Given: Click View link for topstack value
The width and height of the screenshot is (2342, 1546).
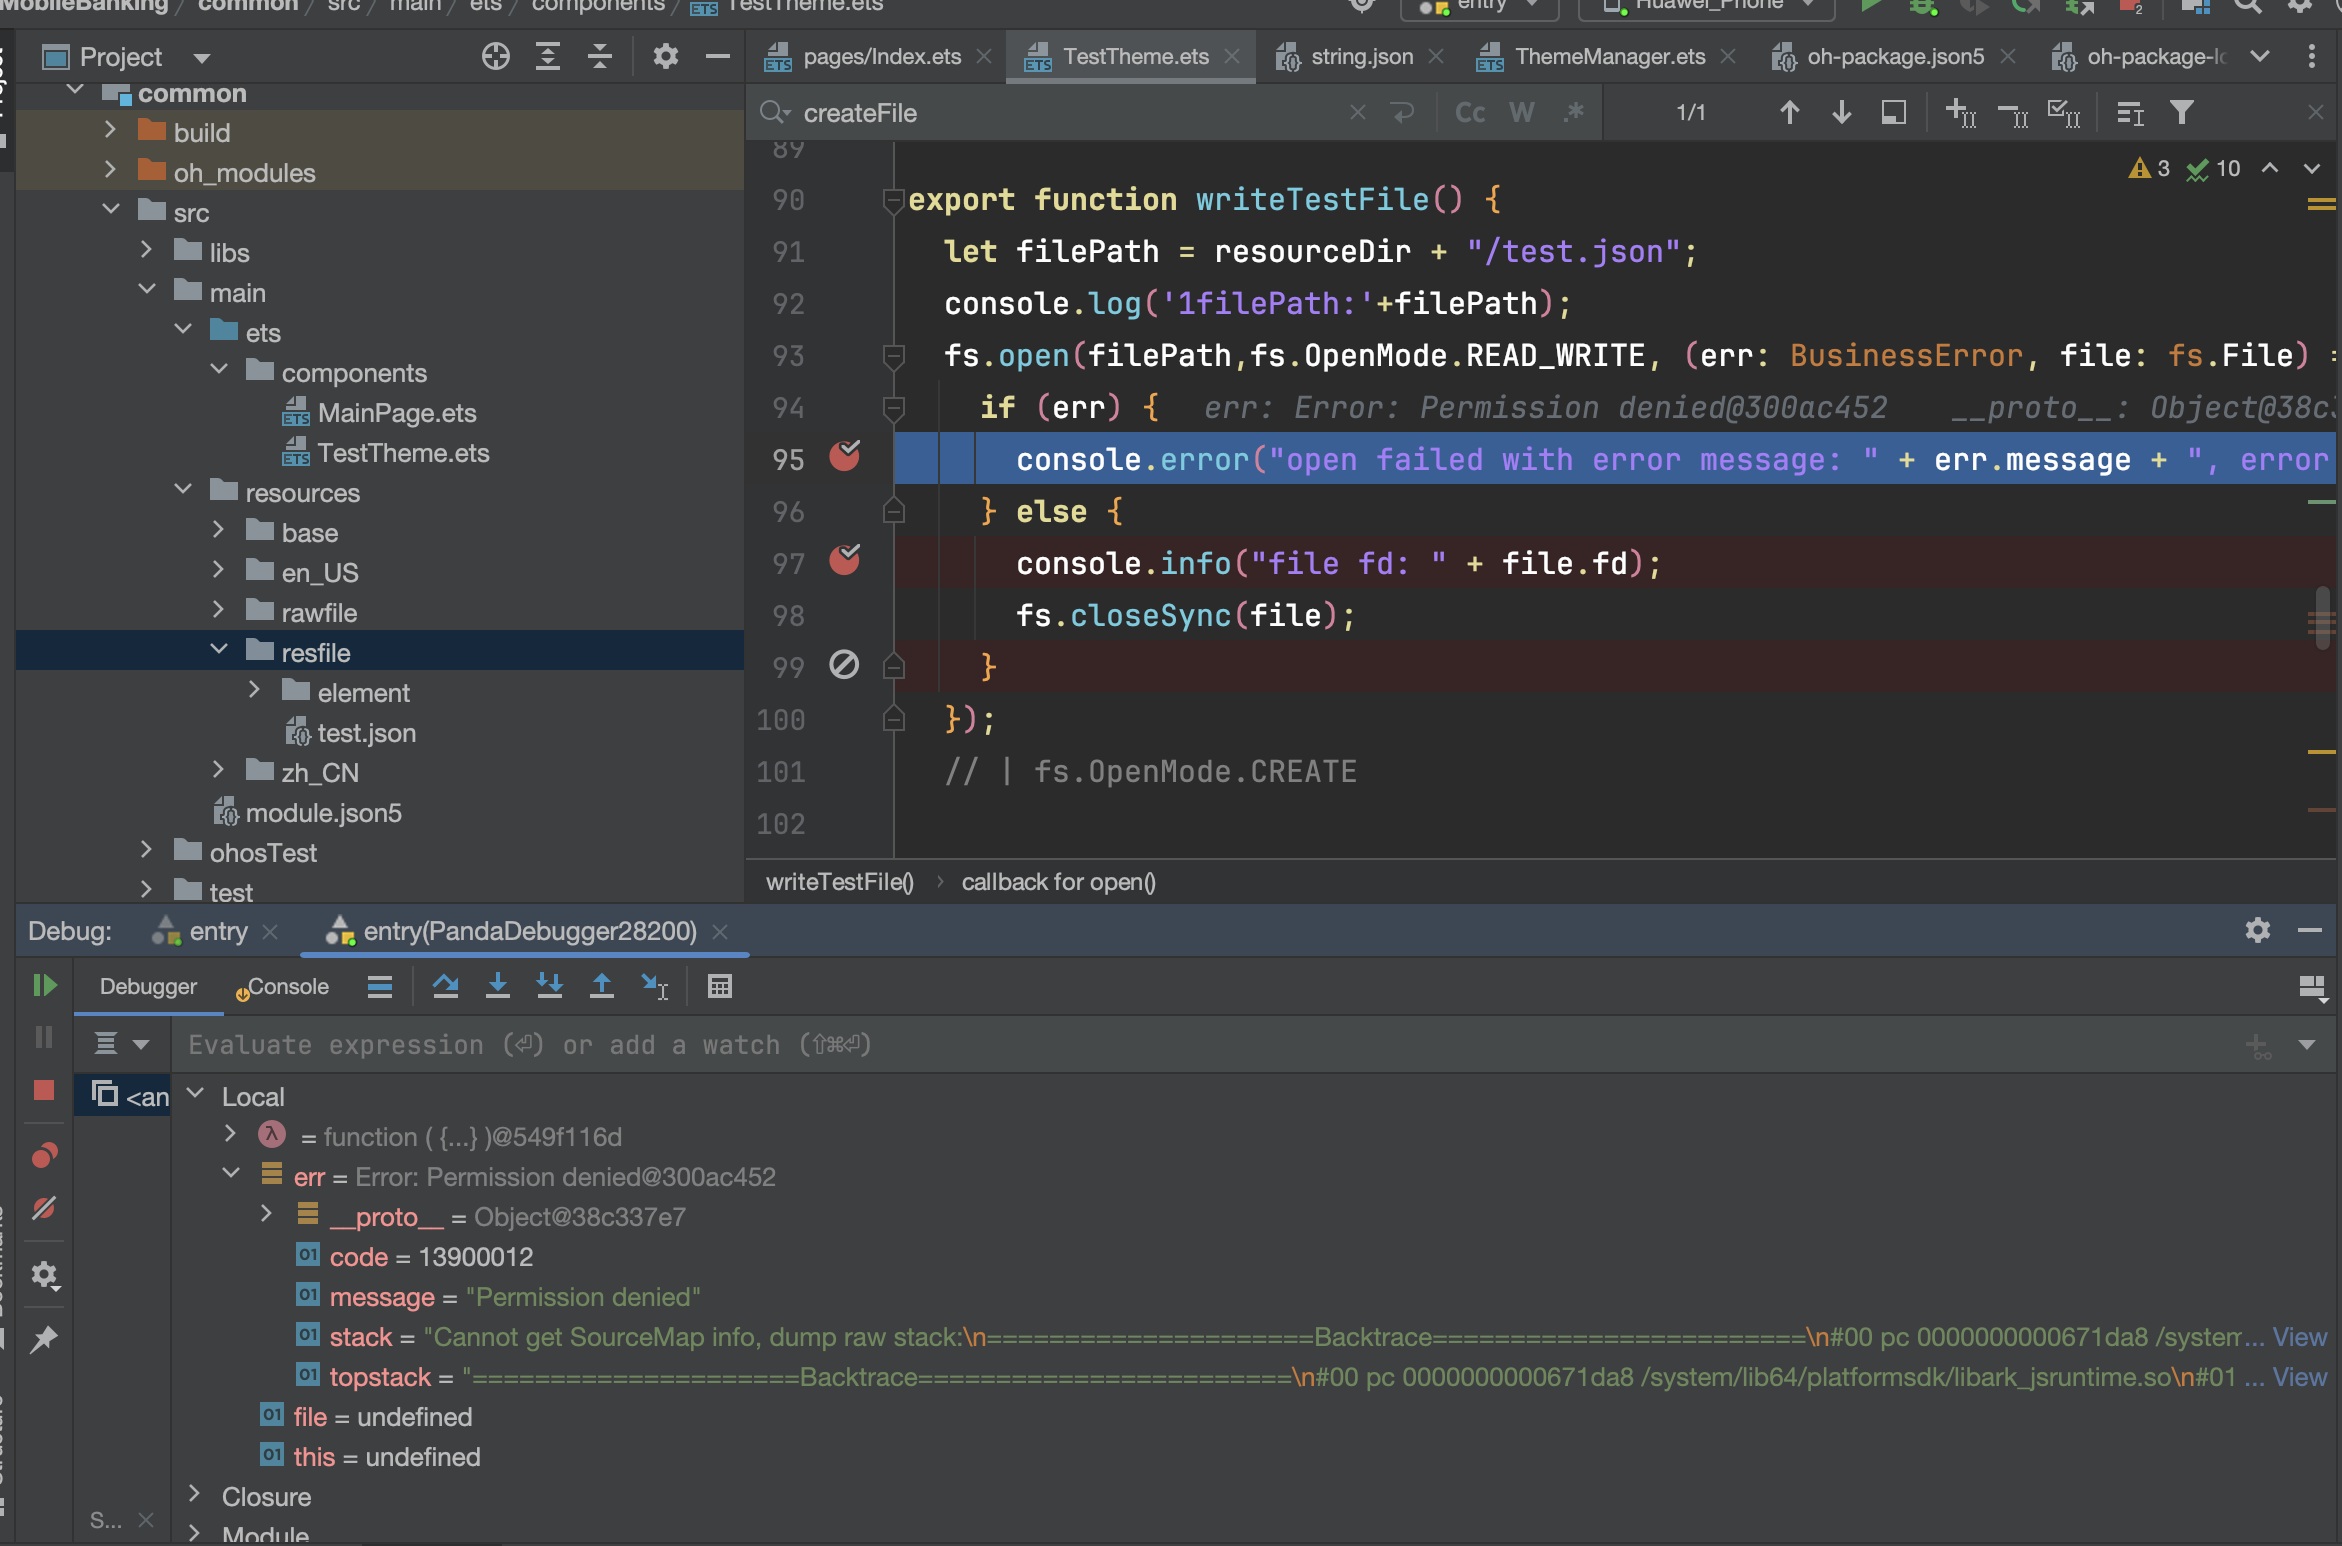Looking at the screenshot, I should (x=2300, y=1377).
